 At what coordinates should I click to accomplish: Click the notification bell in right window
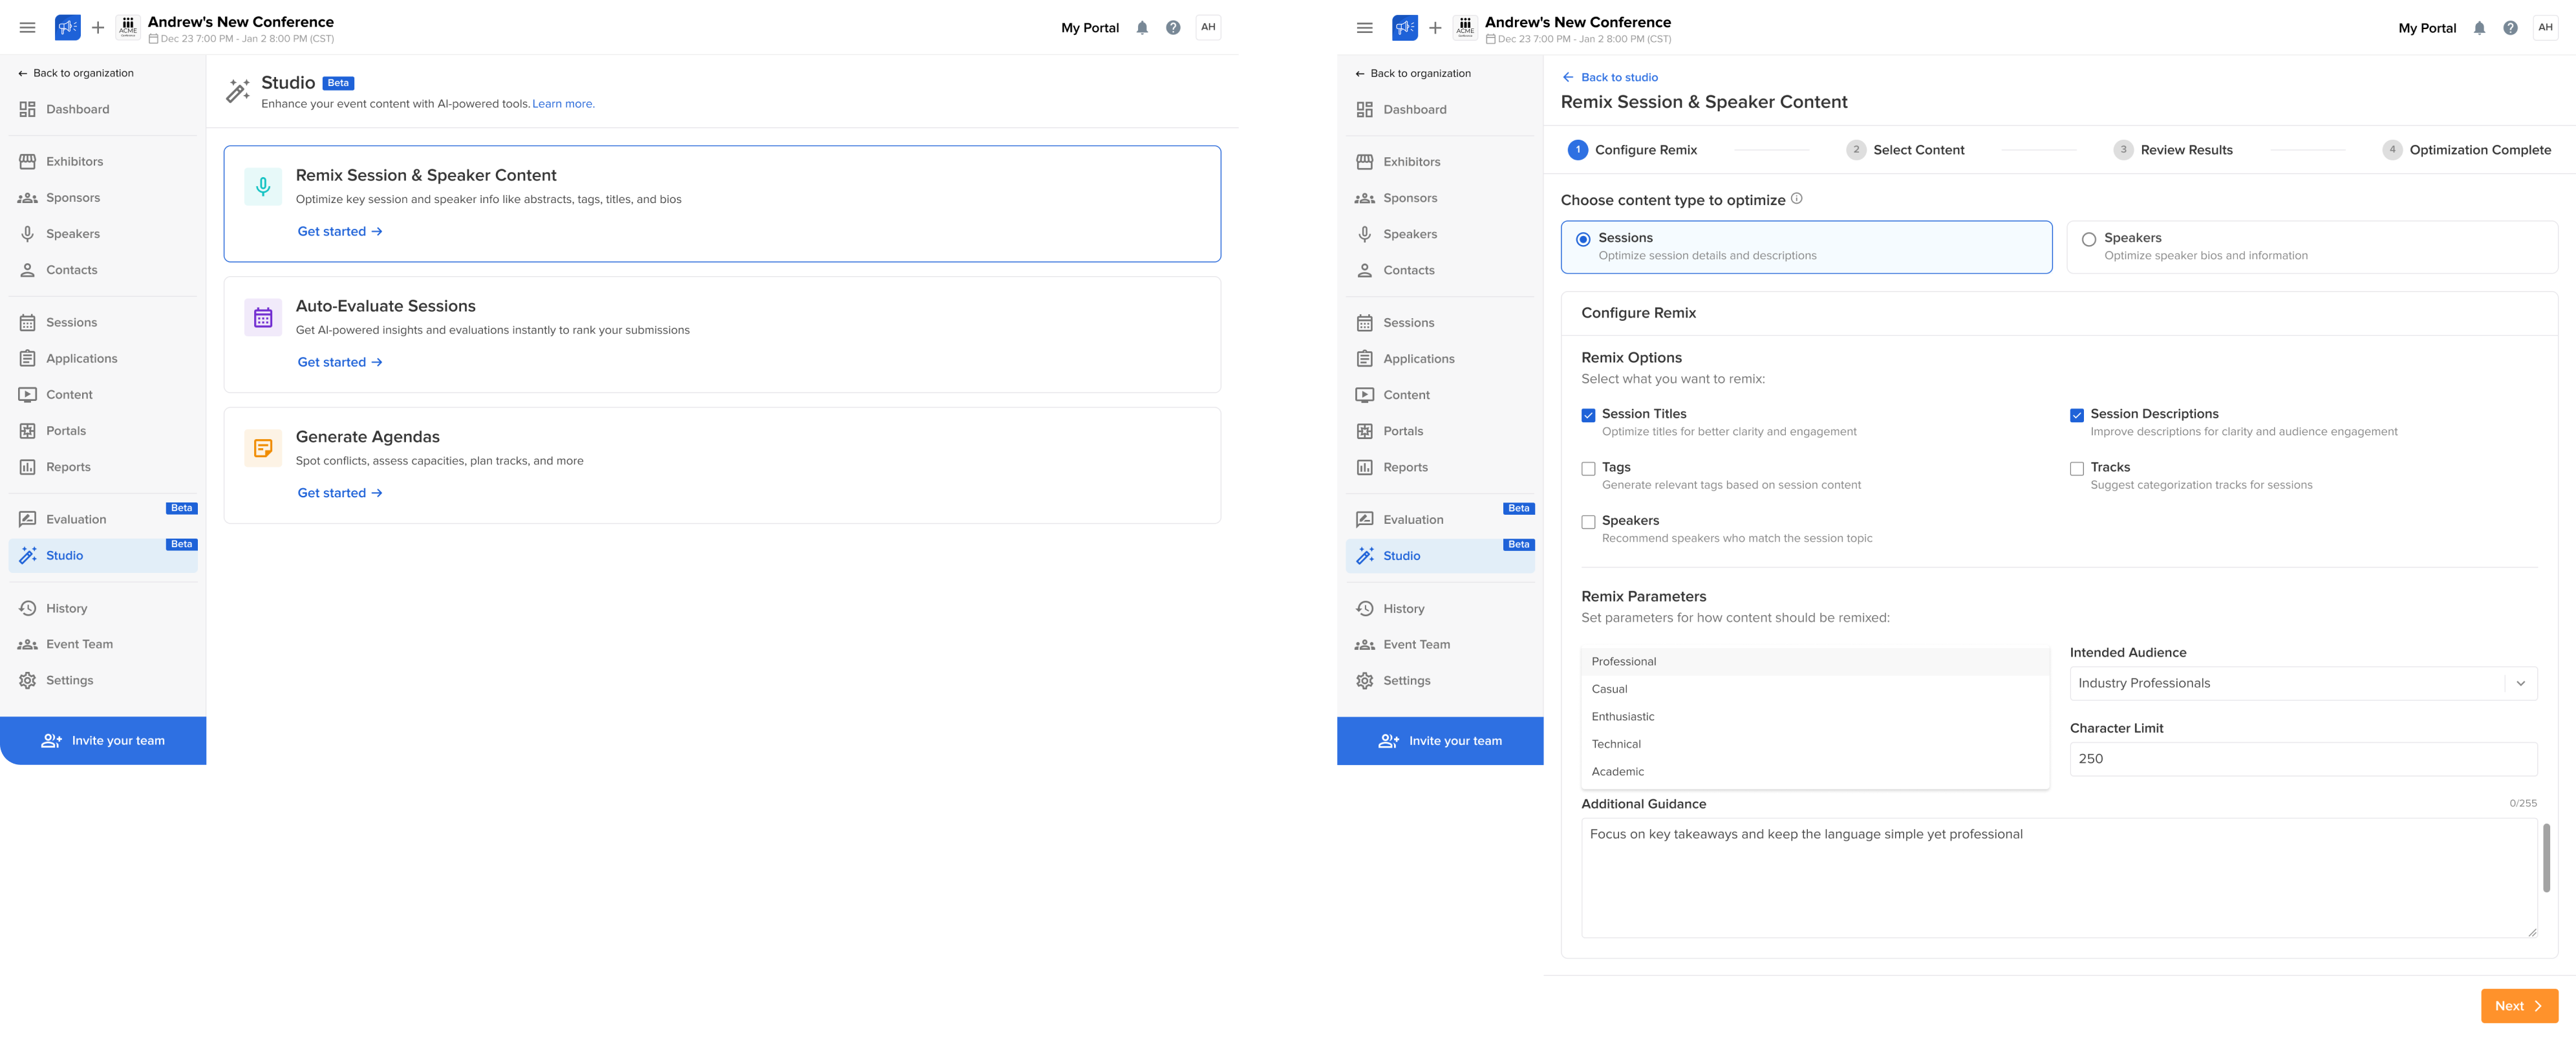2479,28
